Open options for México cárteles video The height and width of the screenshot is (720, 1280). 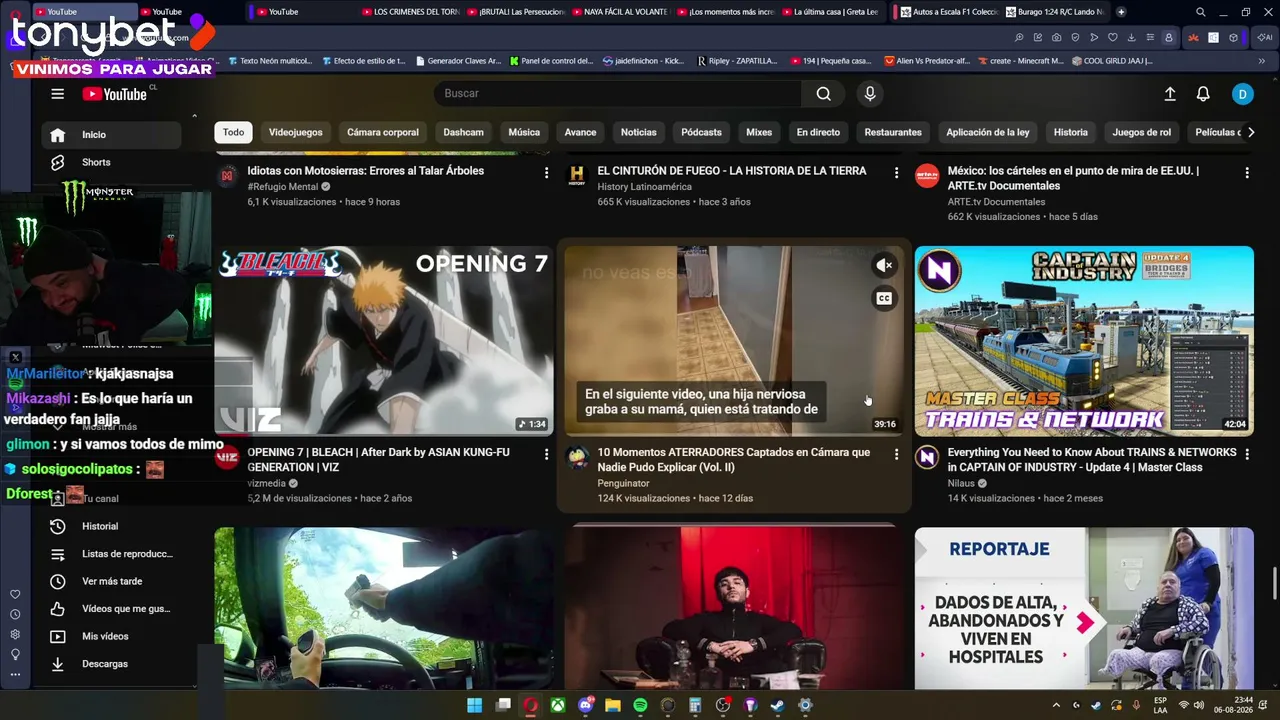pos(1246,173)
